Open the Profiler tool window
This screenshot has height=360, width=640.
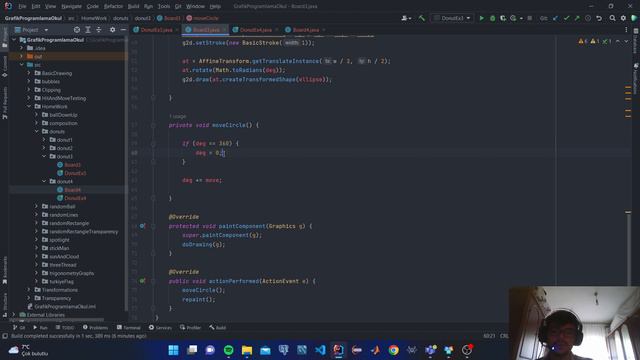point(190,327)
